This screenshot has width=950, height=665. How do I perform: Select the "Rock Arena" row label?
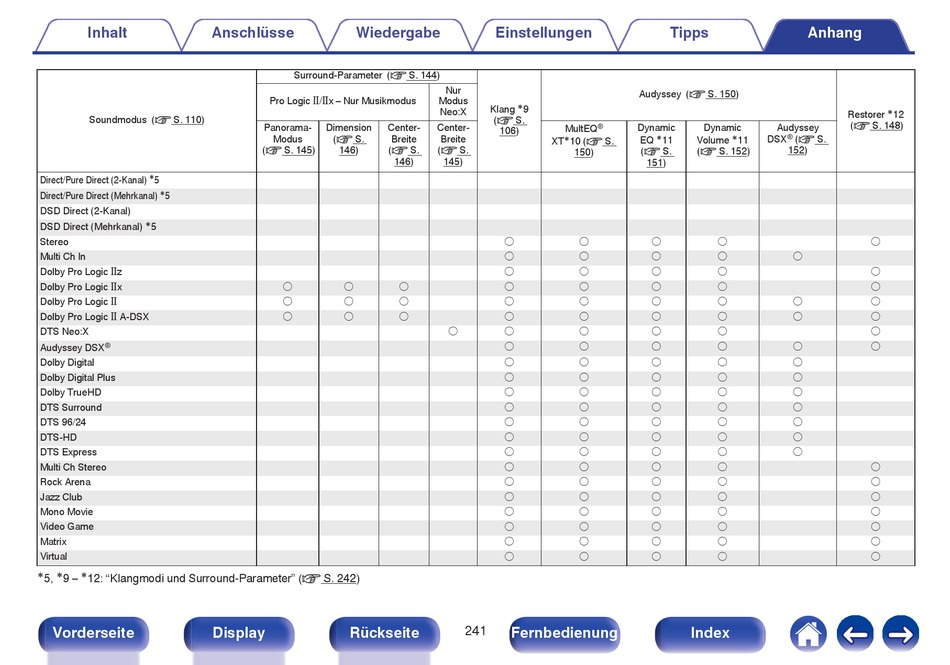point(65,482)
